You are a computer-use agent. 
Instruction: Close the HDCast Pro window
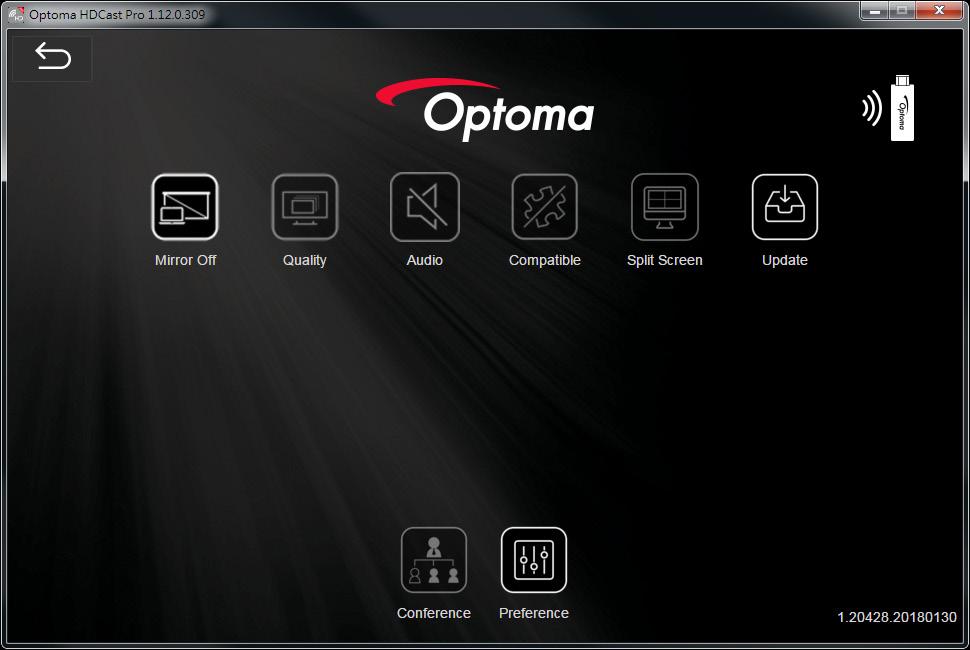point(939,11)
